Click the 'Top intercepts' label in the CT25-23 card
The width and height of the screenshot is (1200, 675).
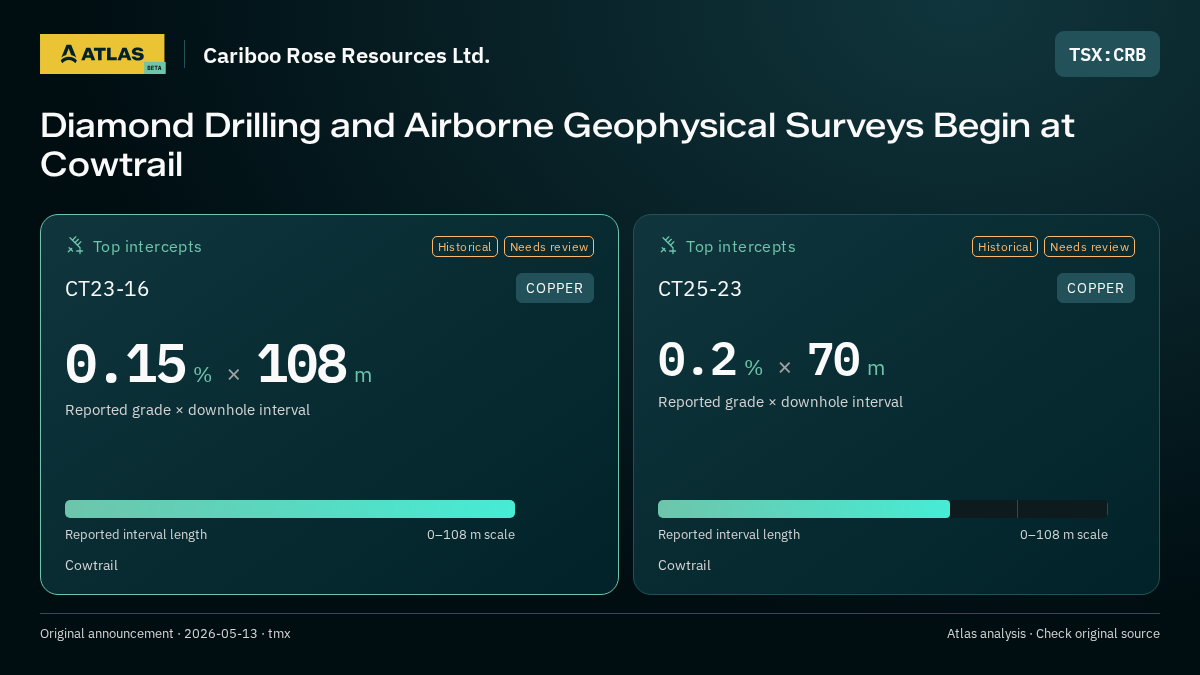(740, 246)
